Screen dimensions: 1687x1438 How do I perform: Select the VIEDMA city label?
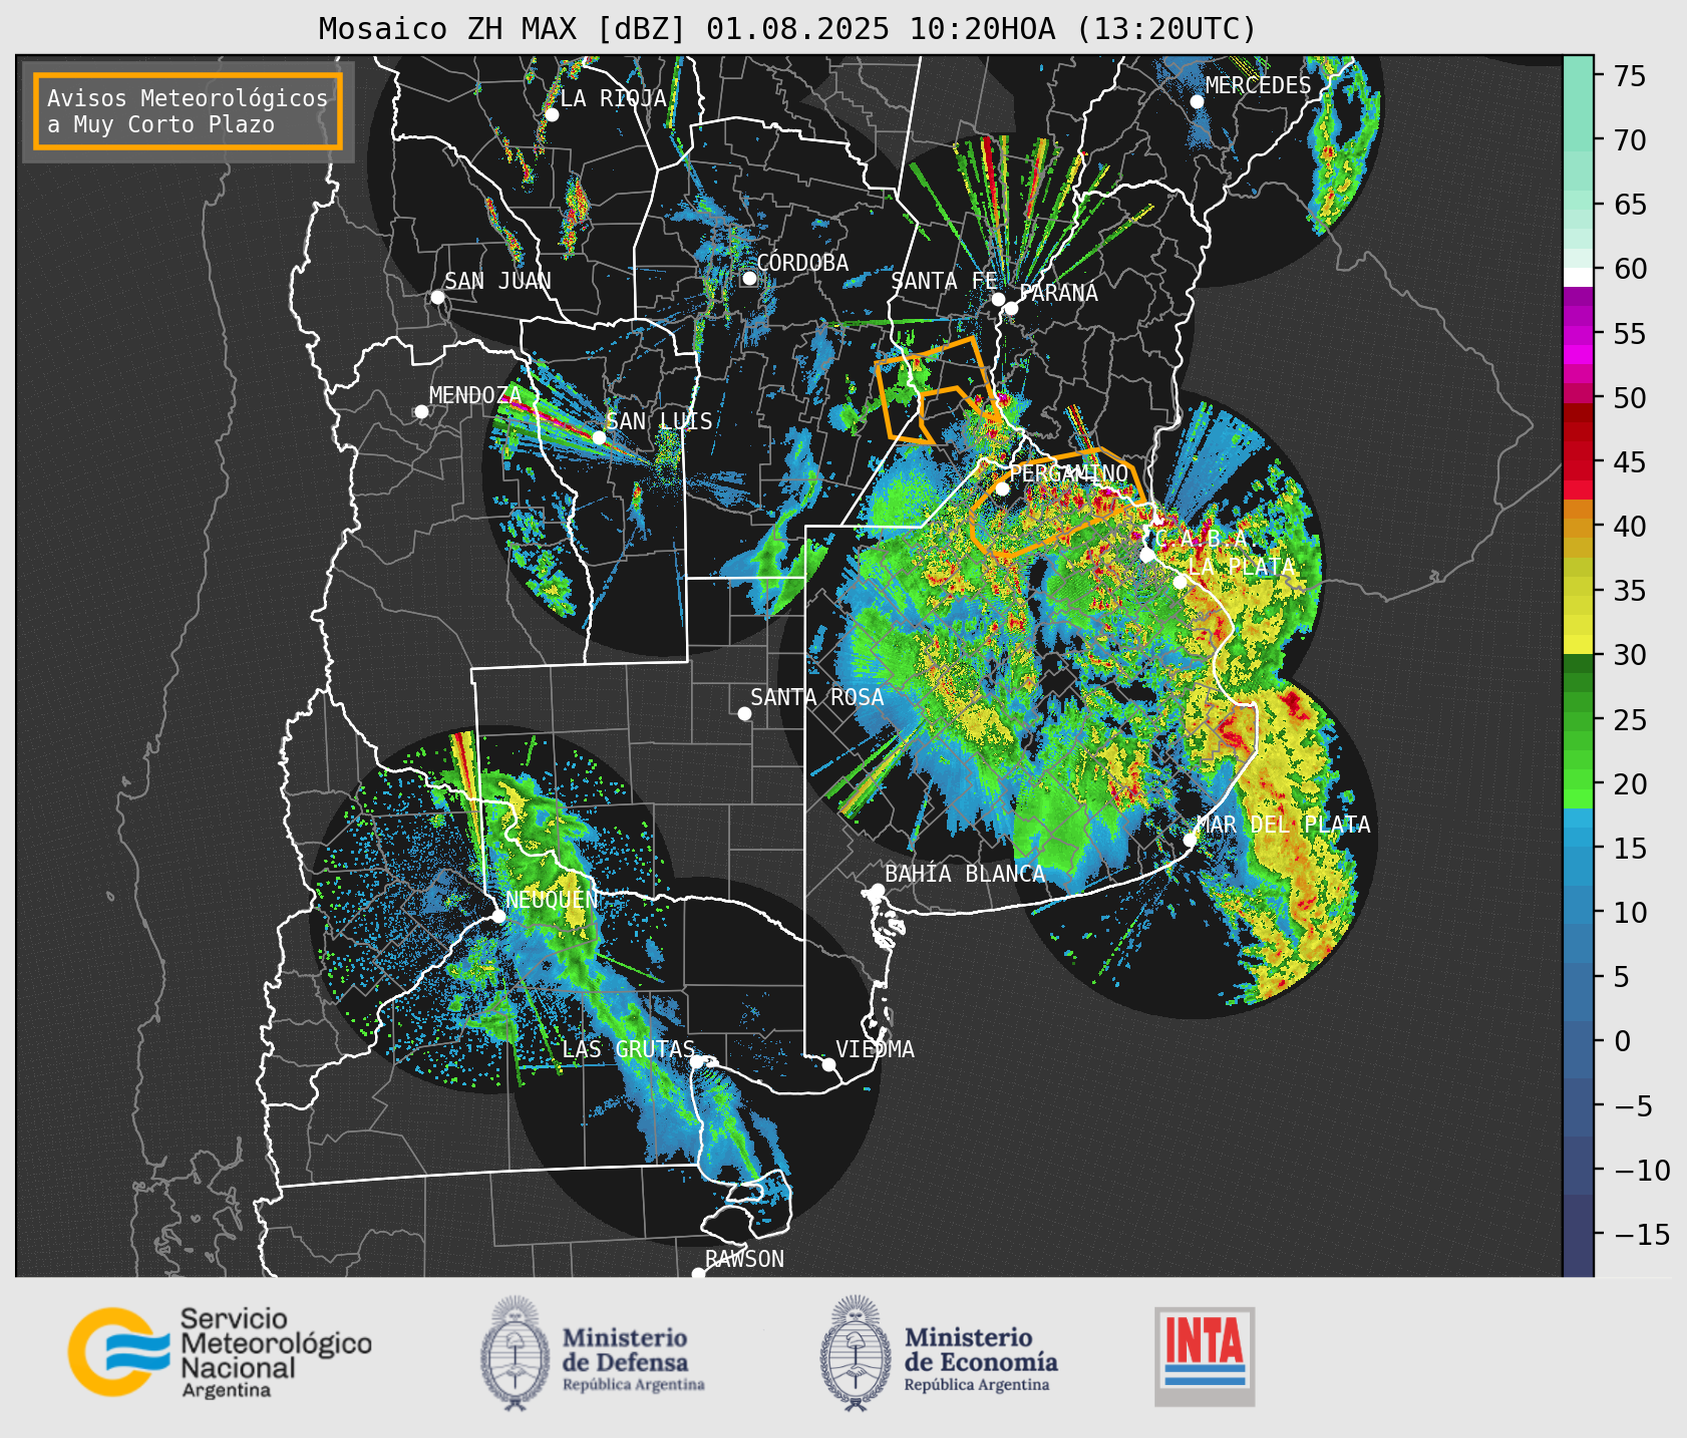(875, 1049)
